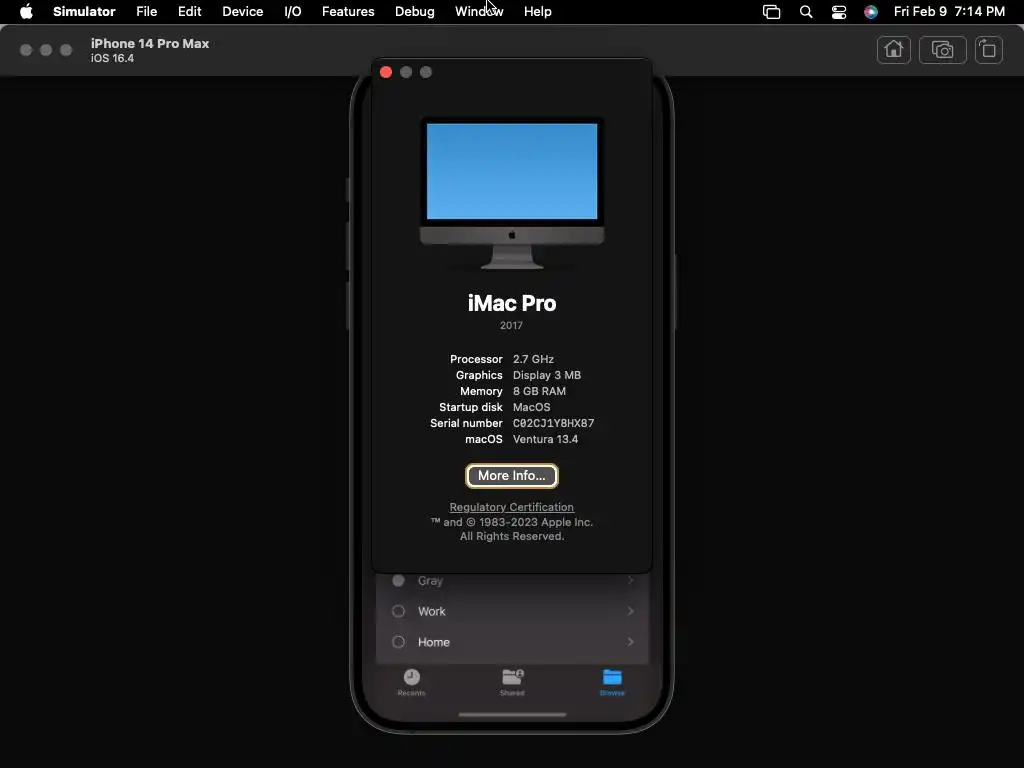This screenshot has width=1024, height=768.
Task: Click the 2.7 GHz processor value
Action: (x=533, y=359)
